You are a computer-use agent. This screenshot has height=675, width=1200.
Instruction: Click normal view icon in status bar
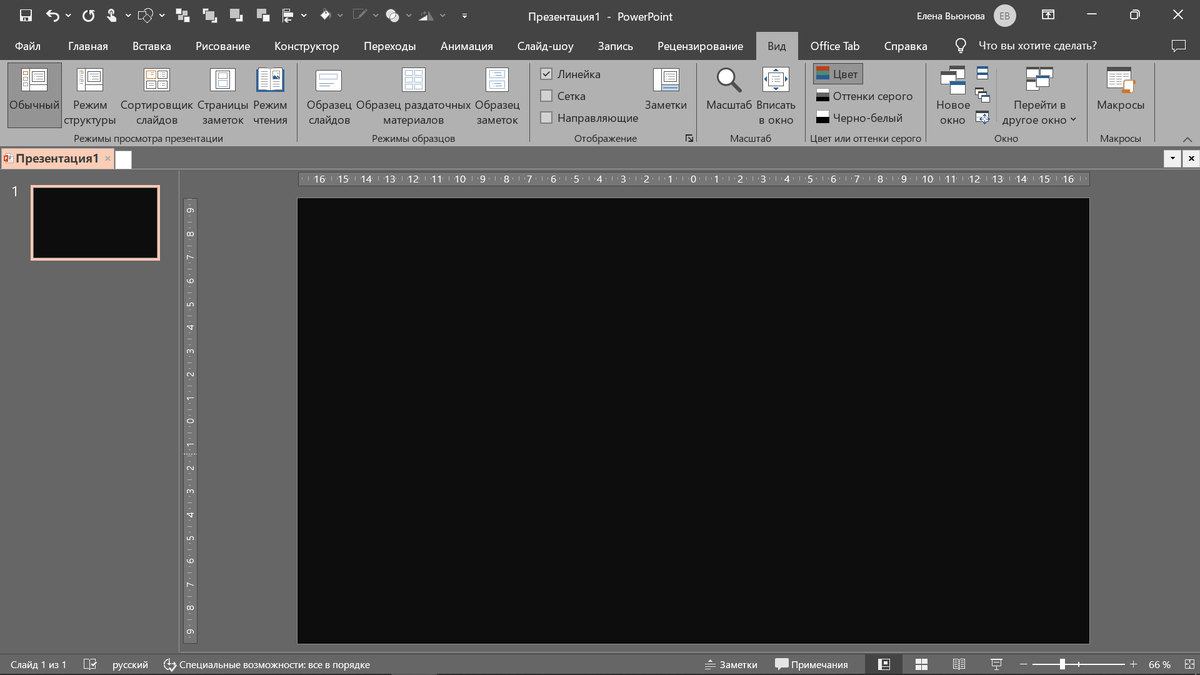[884, 664]
